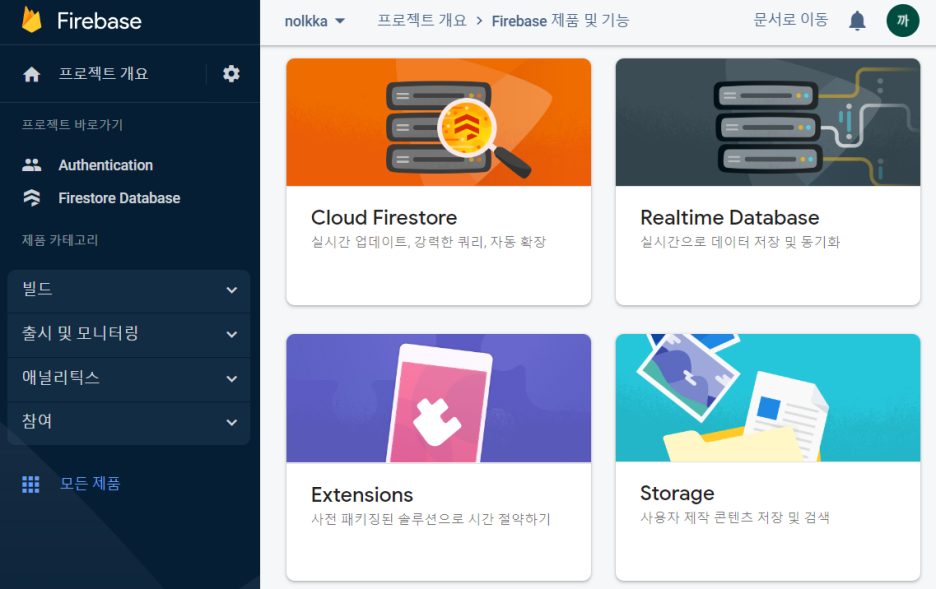Open project settings gear icon
Viewport: 936px width, 589px height.
tap(231, 73)
